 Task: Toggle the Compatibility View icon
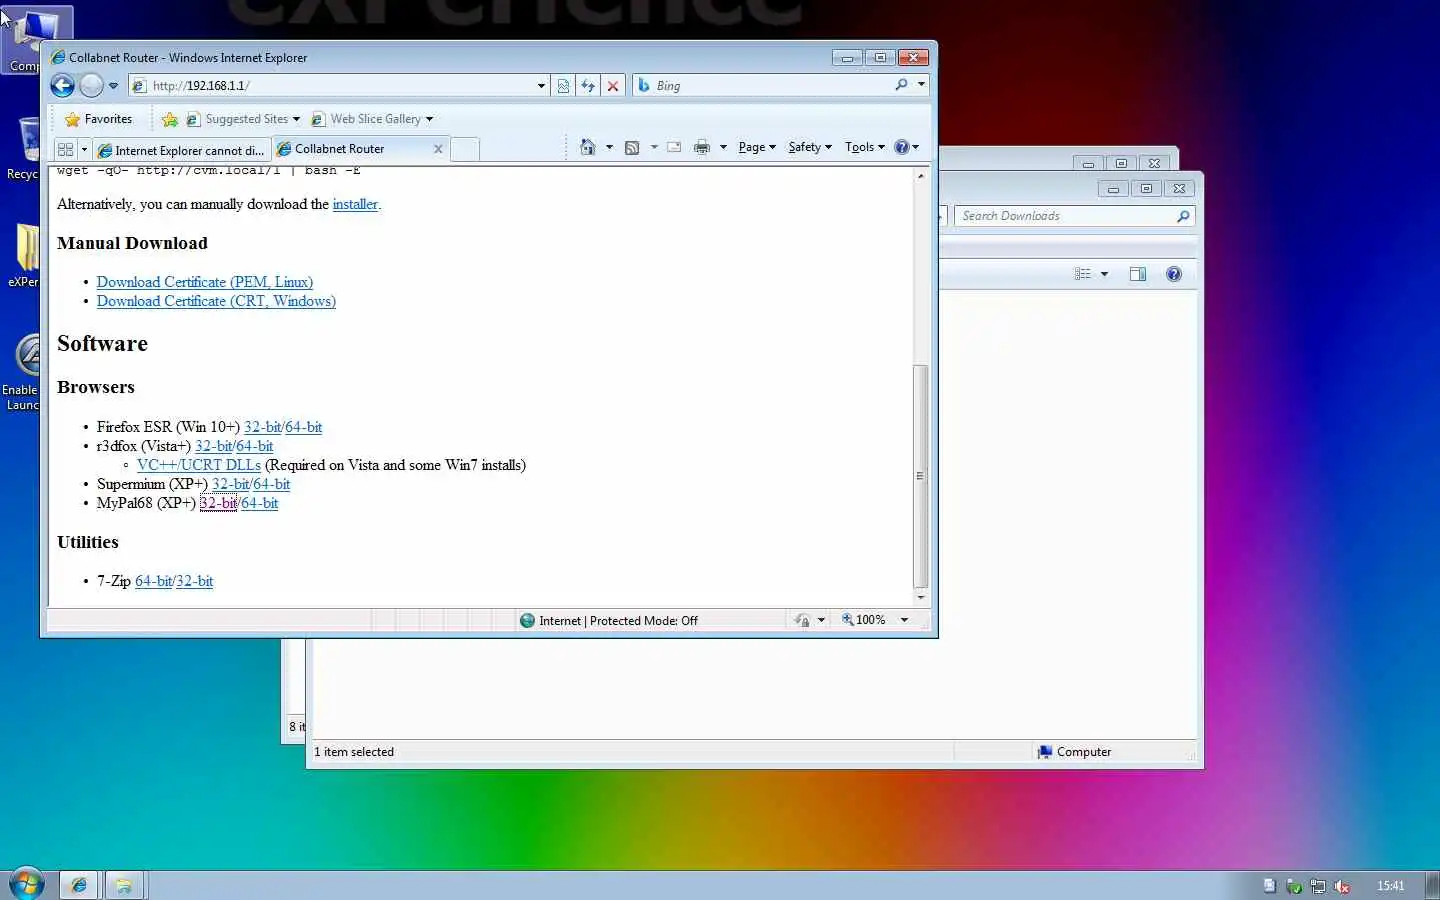[564, 86]
